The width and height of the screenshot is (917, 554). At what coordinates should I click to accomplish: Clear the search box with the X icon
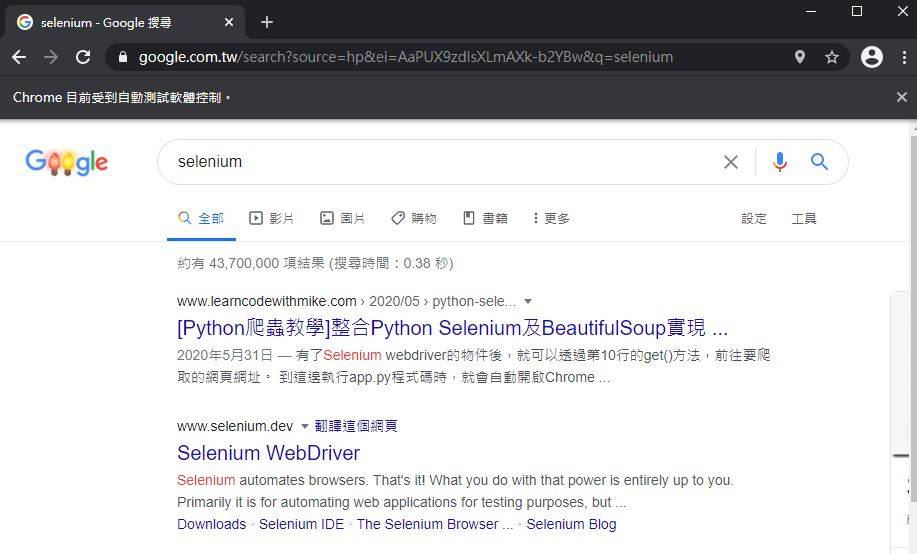730,162
